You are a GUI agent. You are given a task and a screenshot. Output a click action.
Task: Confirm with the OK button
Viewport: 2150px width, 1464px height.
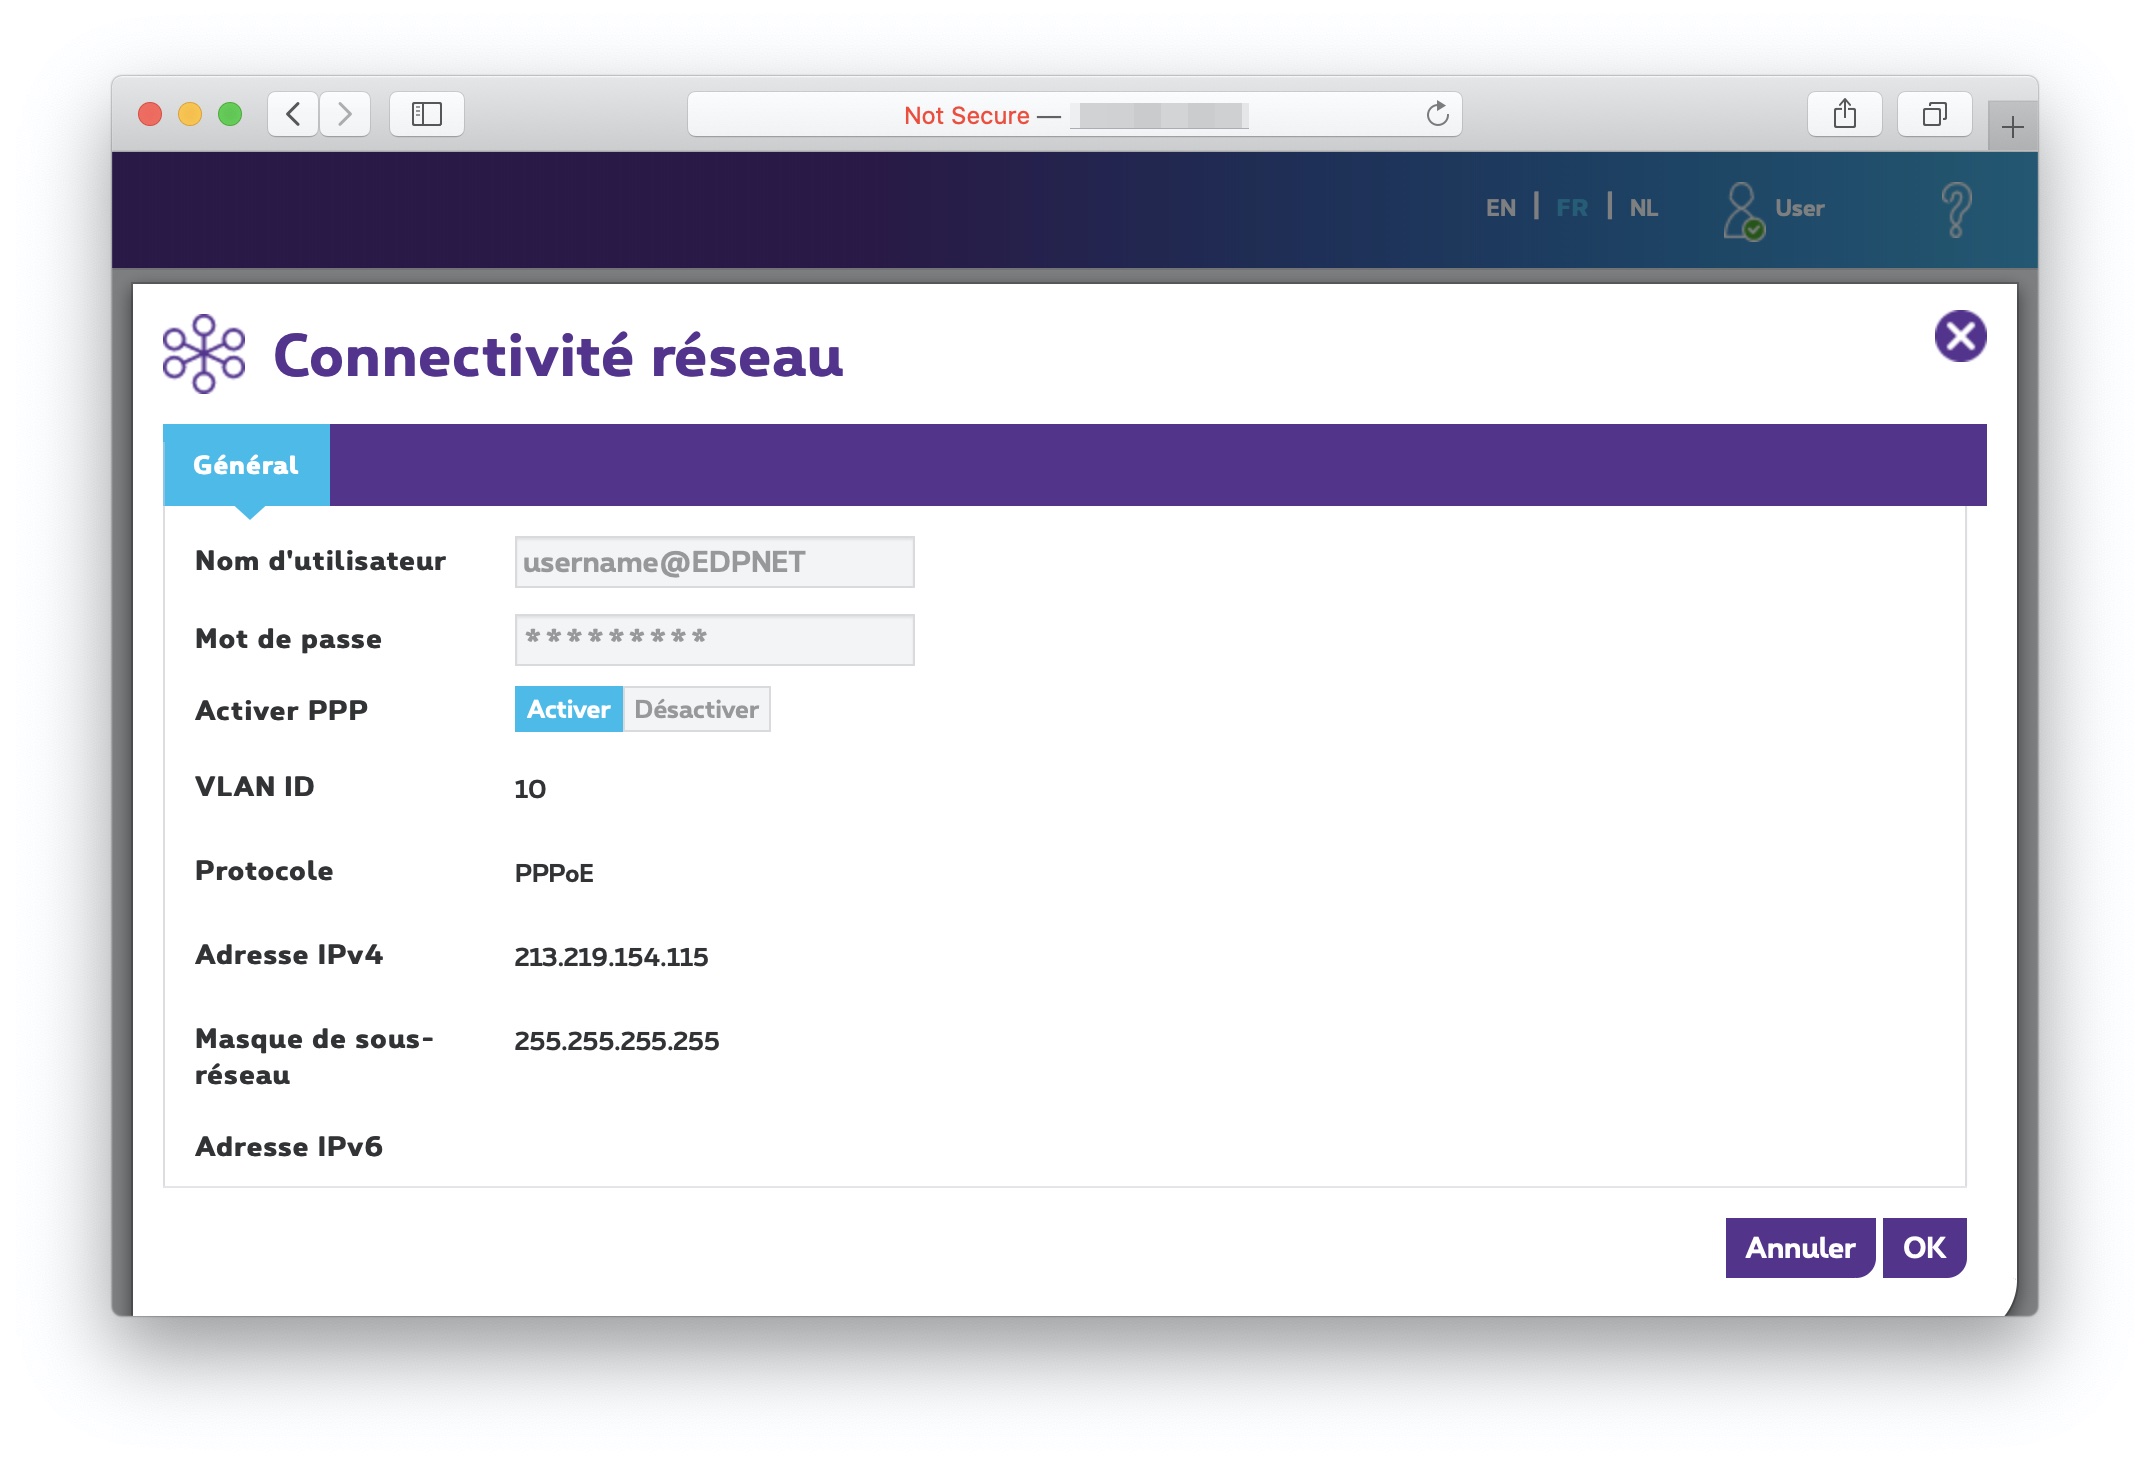tap(1924, 1248)
